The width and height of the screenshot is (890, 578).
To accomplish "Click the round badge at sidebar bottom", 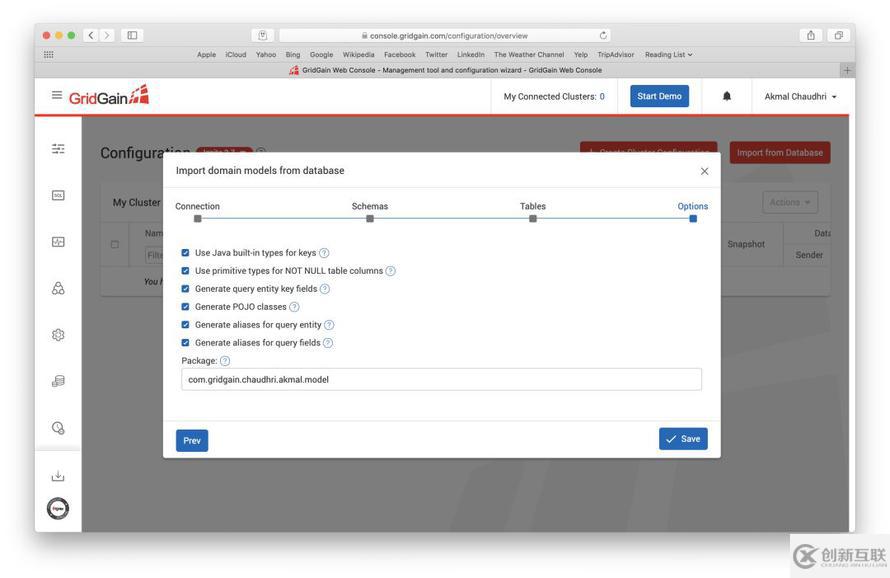I will point(58,509).
